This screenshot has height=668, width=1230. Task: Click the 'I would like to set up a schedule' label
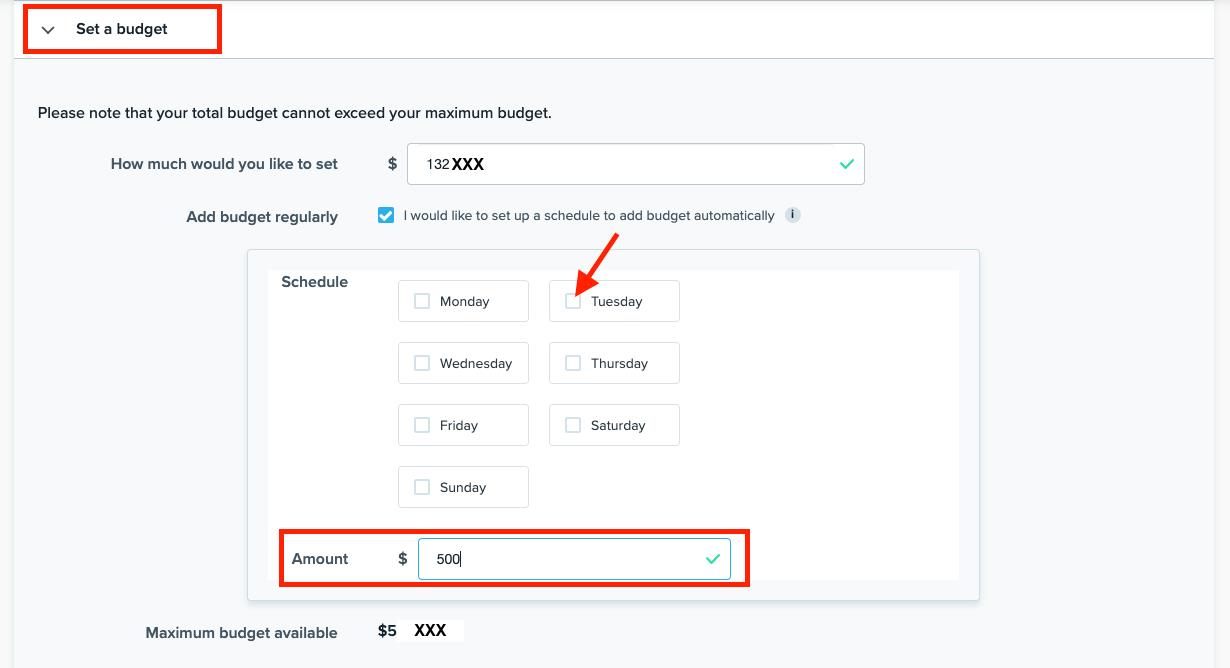click(x=588, y=216)
